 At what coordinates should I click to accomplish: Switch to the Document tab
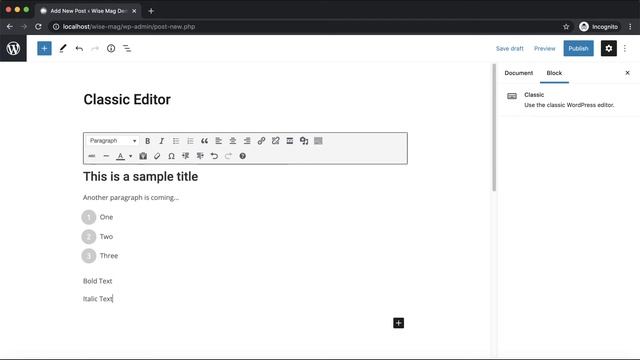pos(518,73)
